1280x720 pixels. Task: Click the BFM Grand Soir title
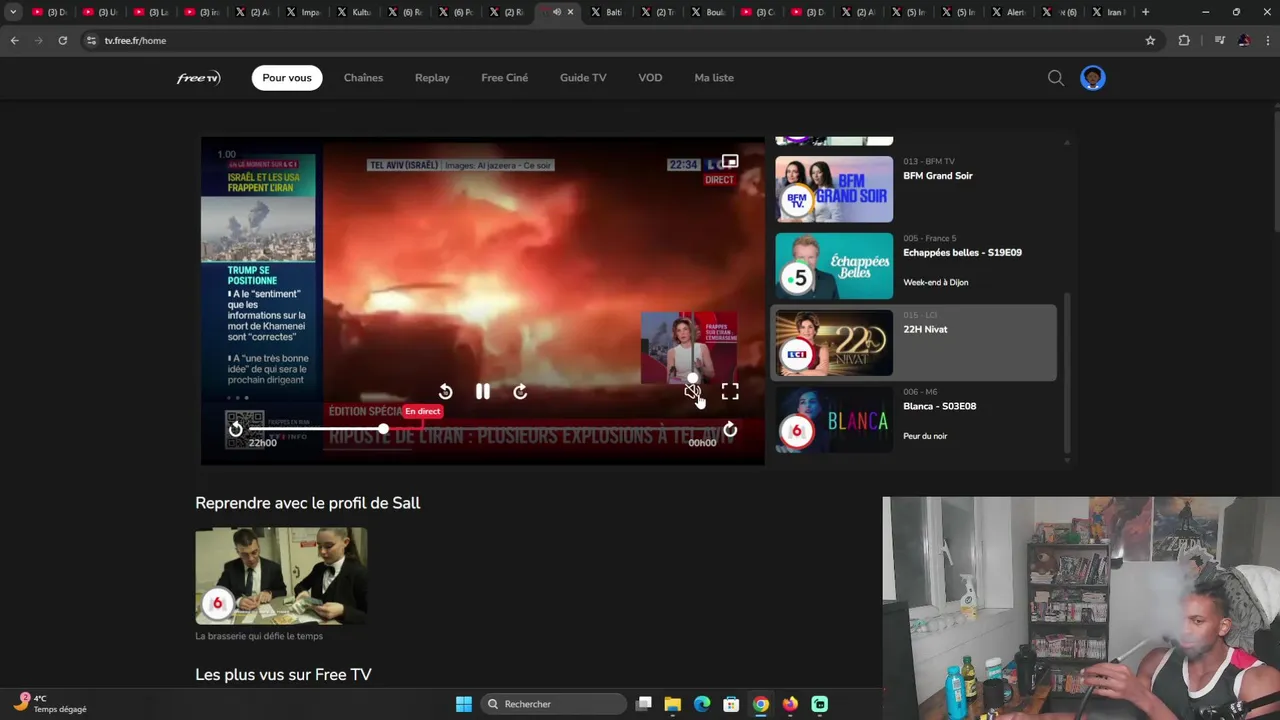(937, 176)
